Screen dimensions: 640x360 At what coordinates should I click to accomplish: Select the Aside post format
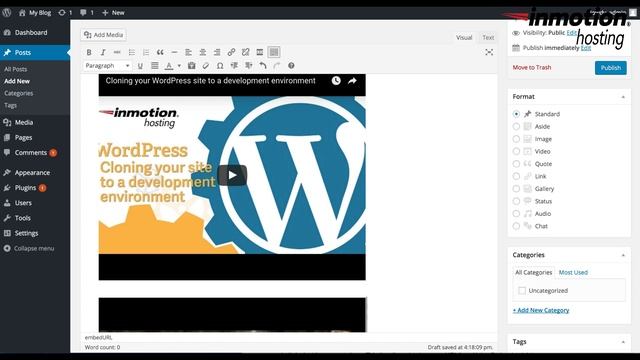516,127
